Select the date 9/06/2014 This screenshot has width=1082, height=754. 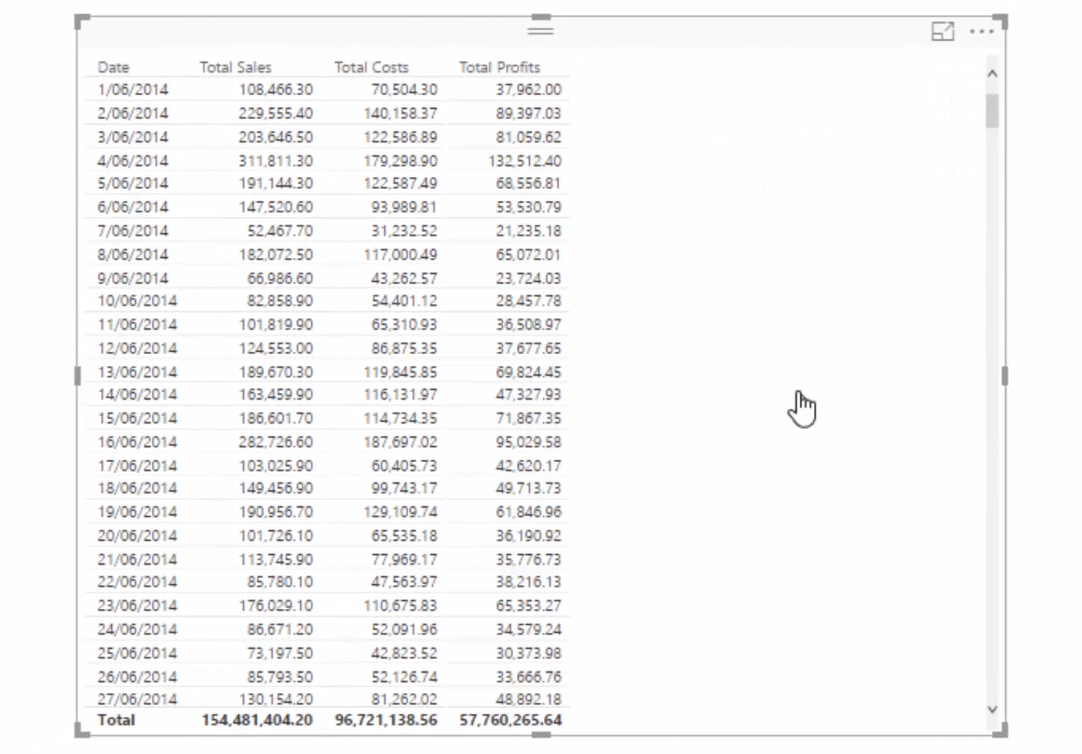click(132, 278)
